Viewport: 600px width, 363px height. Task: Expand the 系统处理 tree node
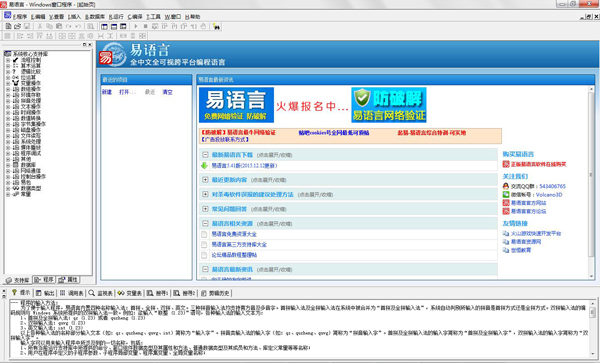pos(8,142)
